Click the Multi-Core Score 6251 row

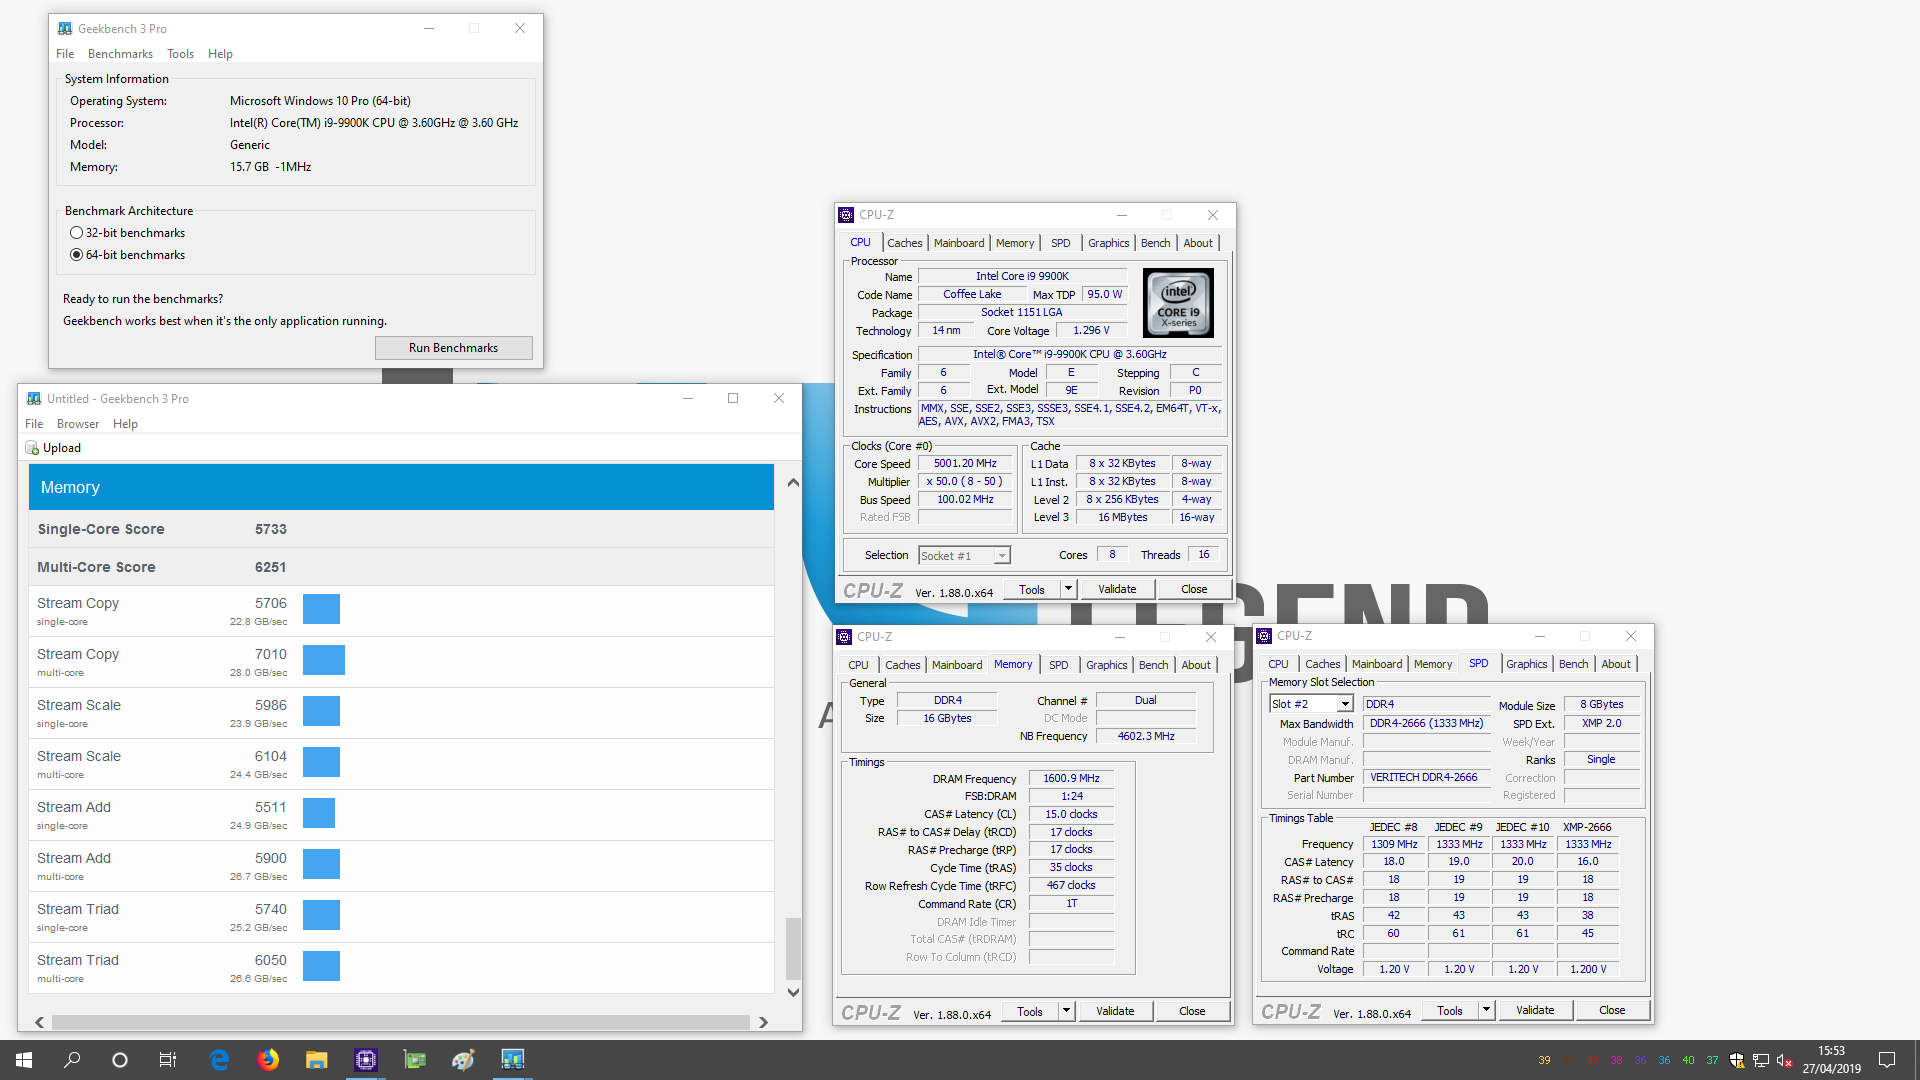click(401, 567)
